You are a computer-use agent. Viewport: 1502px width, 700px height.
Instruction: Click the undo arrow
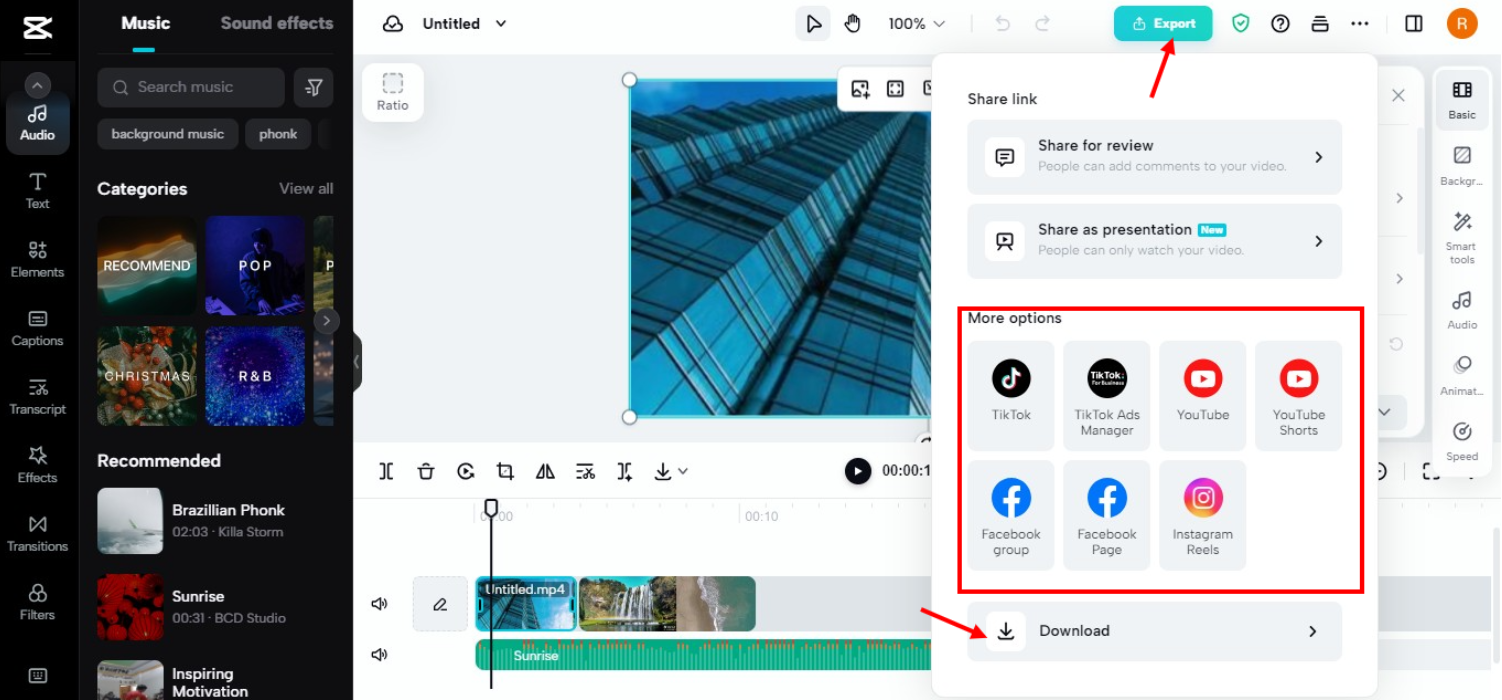pos(1003,24)
